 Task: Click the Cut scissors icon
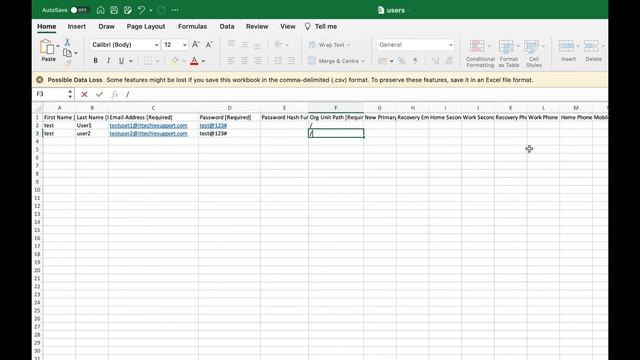click(67, 42)
